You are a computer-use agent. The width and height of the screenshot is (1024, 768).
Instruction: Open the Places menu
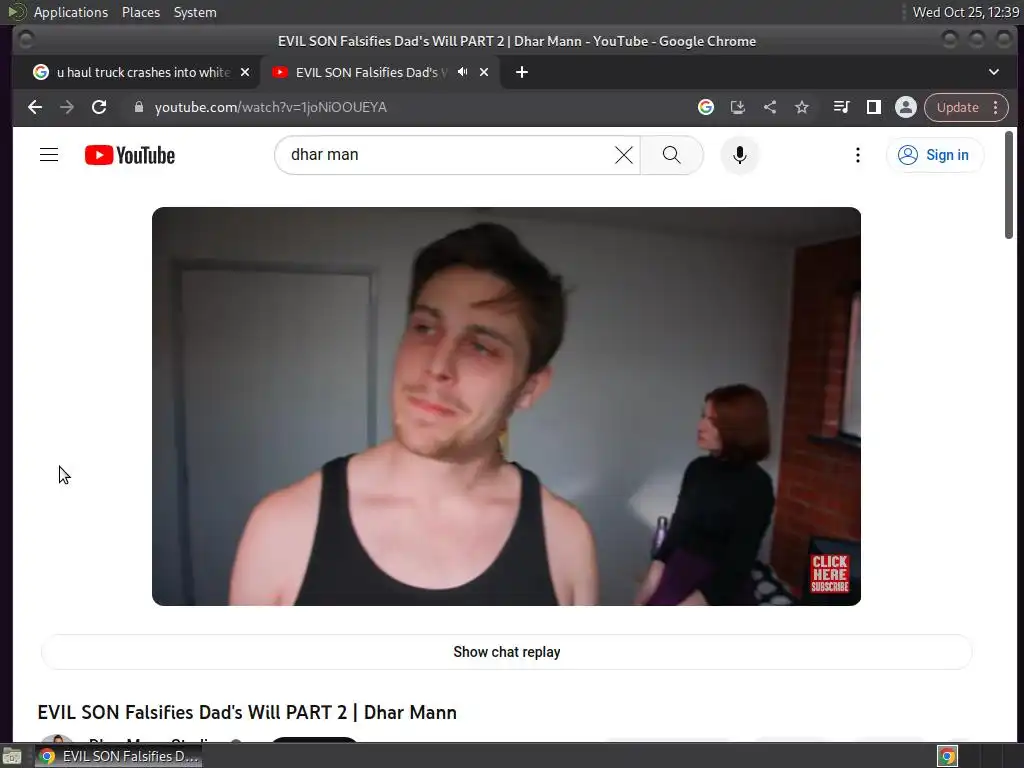[x=141, y=12]
